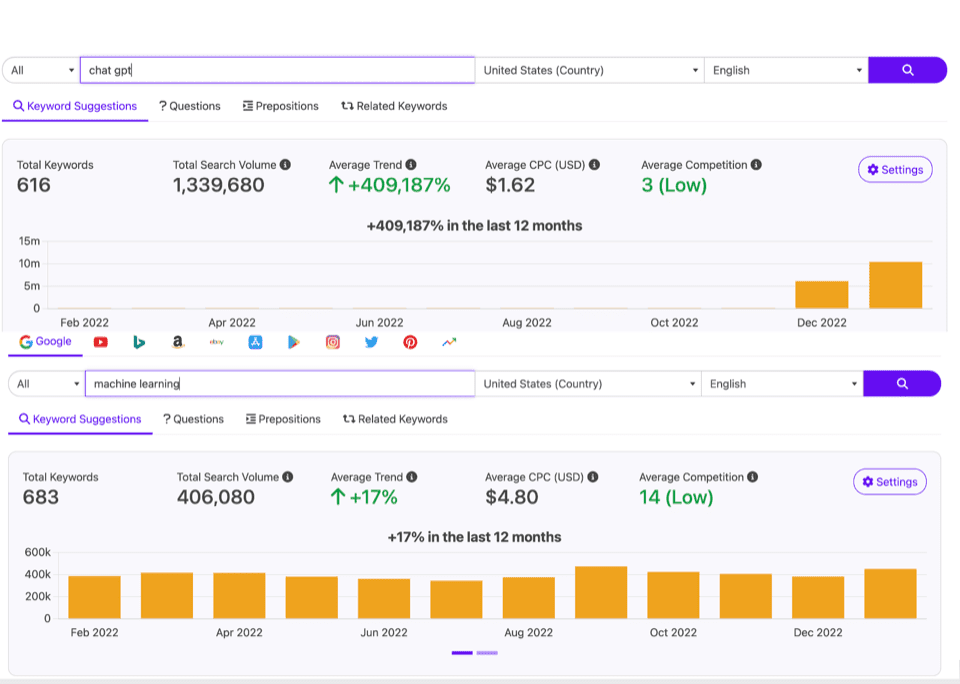Click the Google tab

coord(46,342)
